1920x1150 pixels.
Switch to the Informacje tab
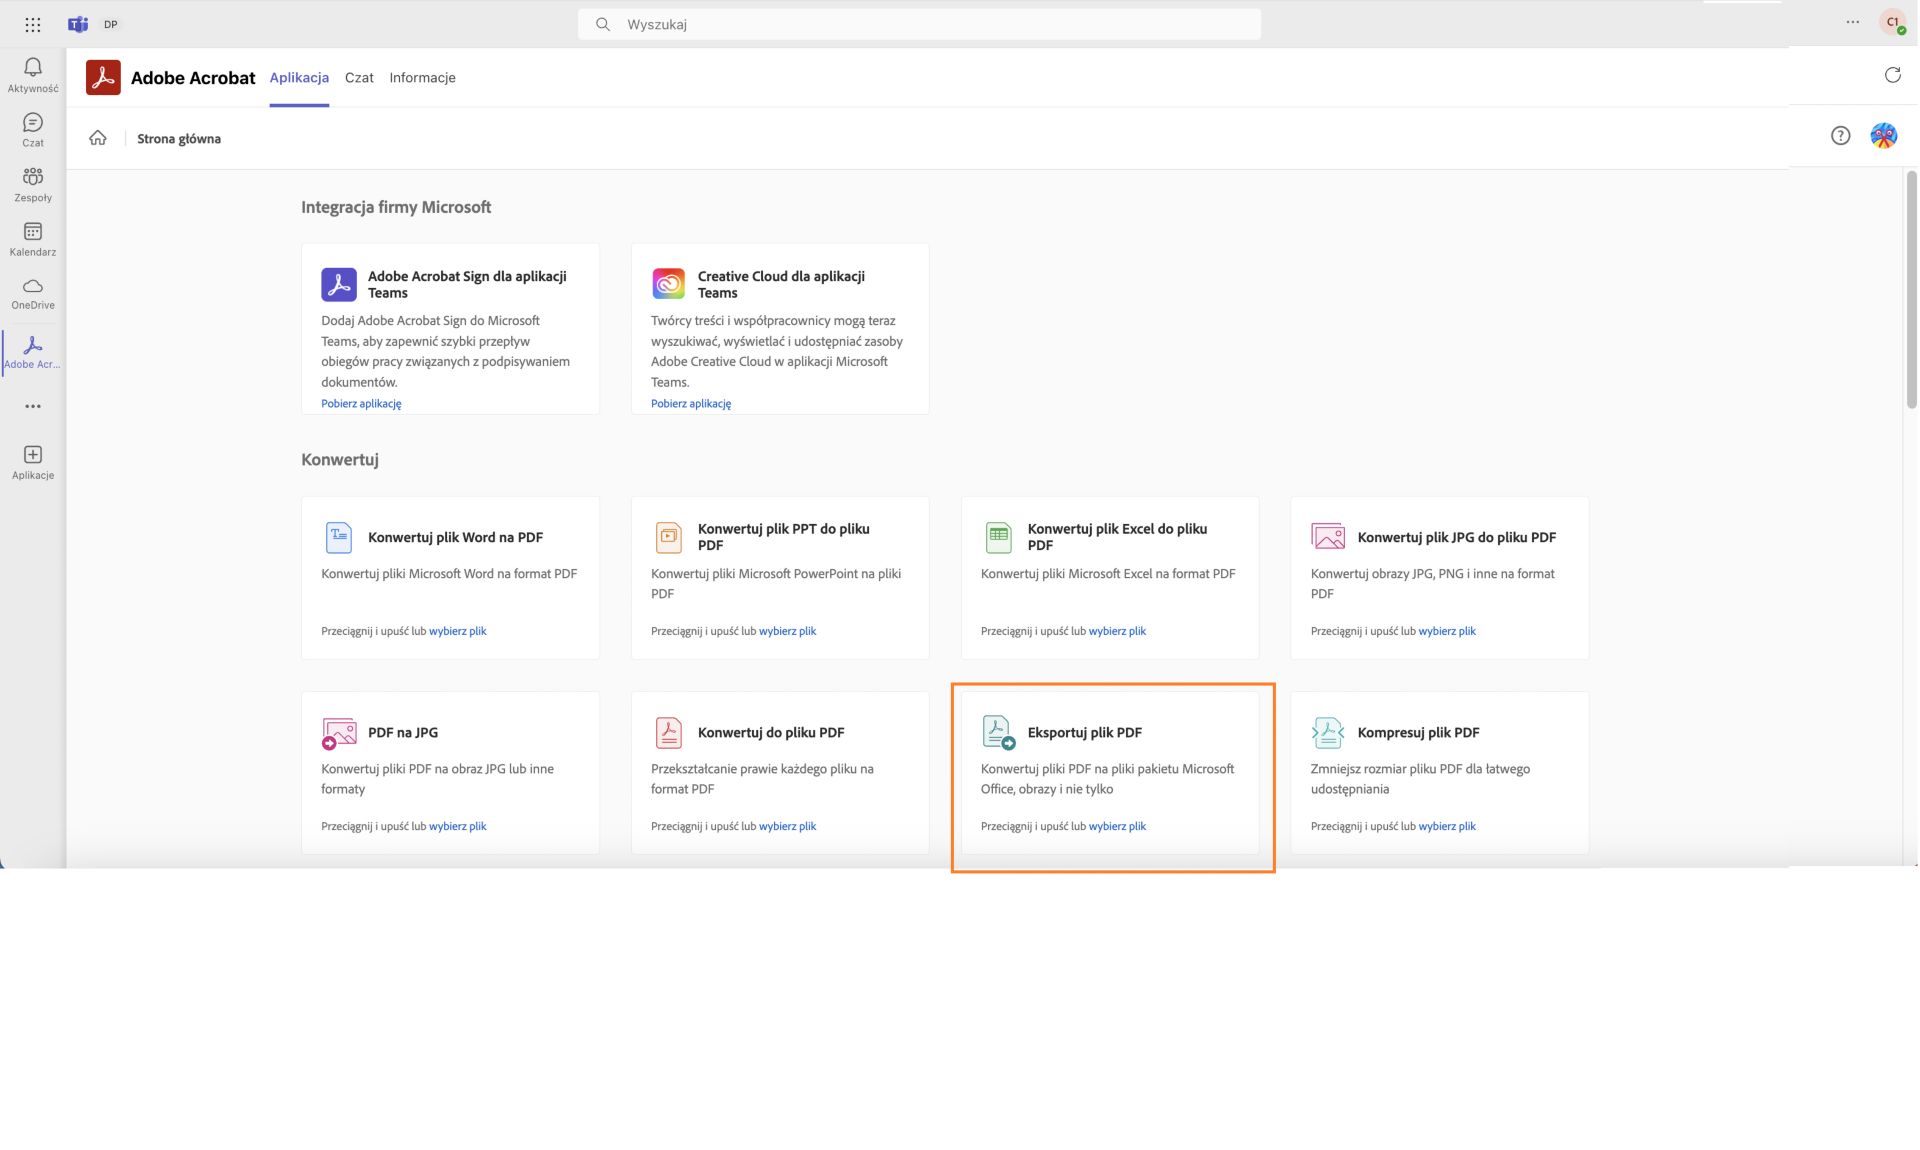tap(422, 77)
